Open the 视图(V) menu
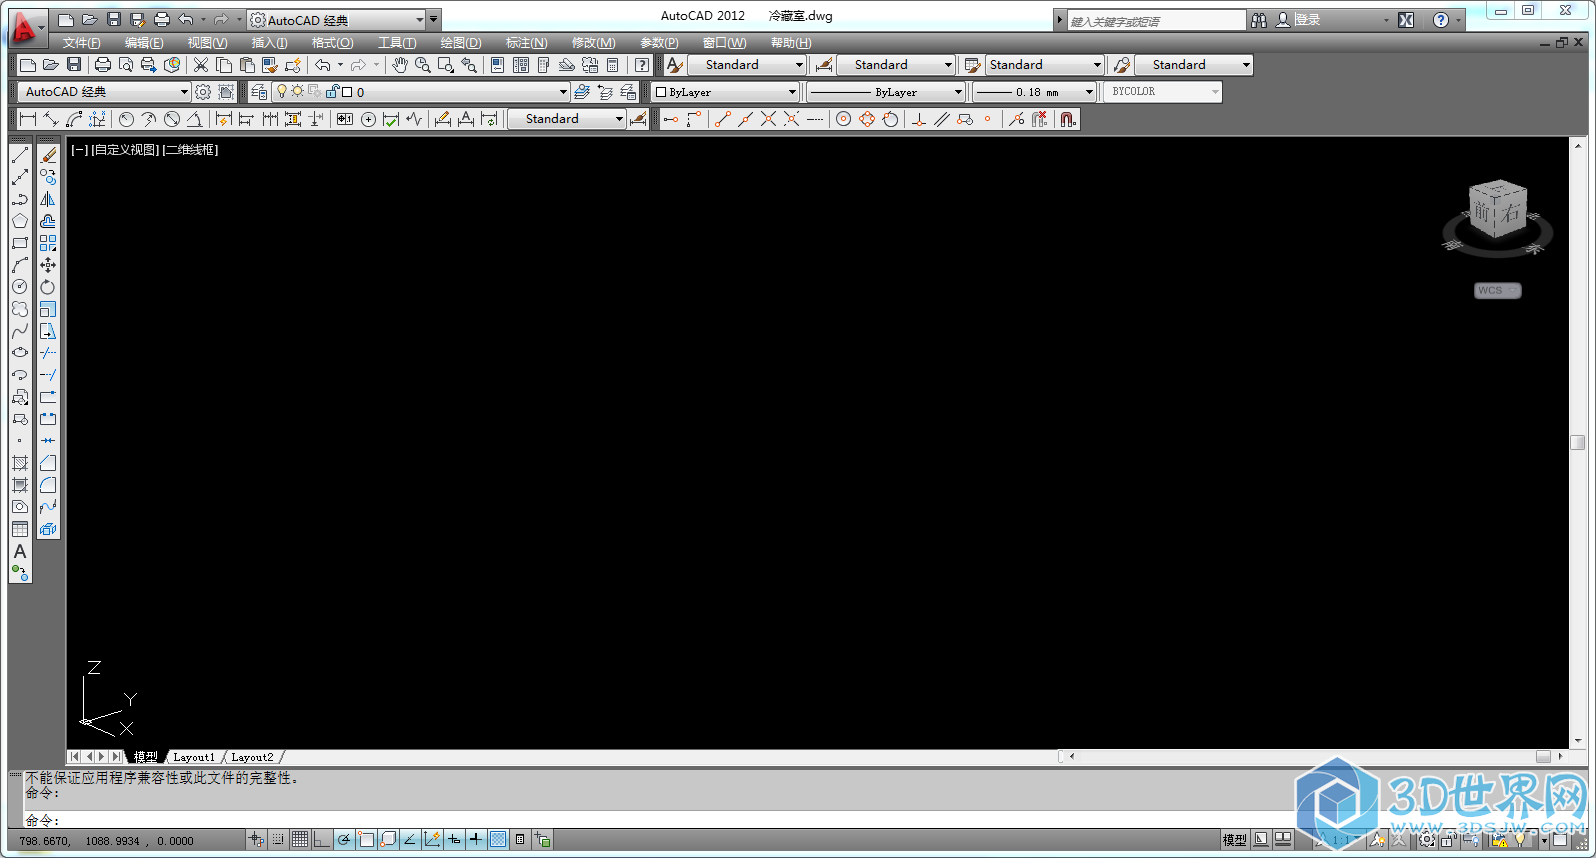 pyautogui.click(x=207, y=43)
